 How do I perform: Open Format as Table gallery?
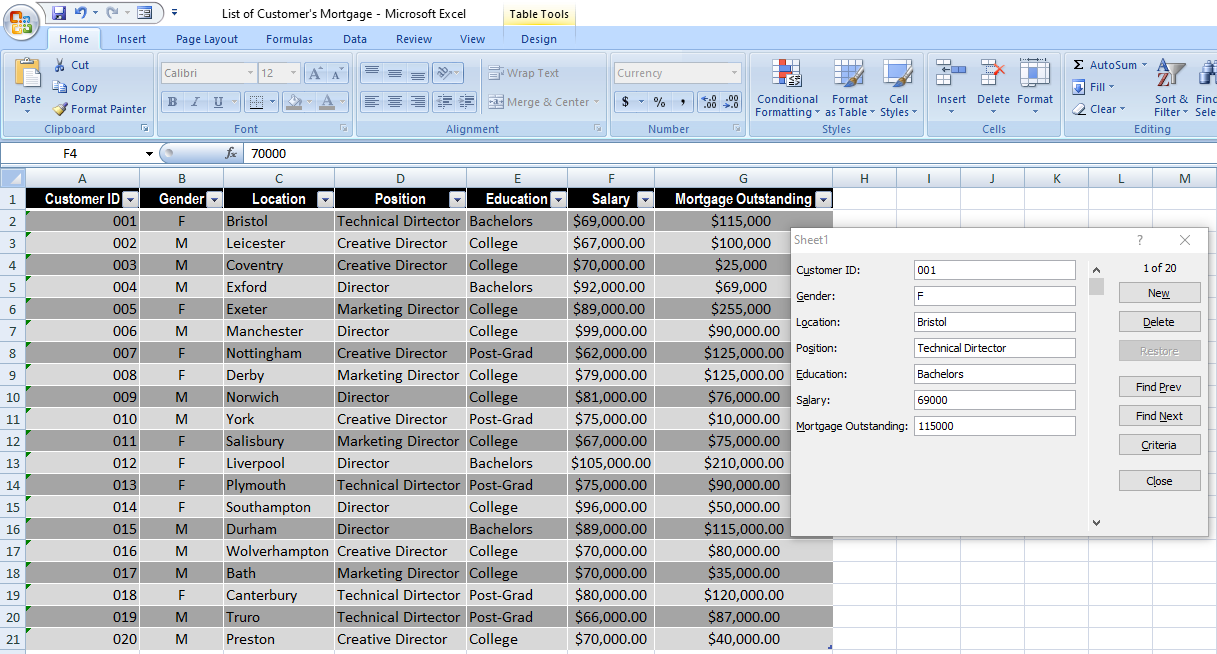click(850, 87)
